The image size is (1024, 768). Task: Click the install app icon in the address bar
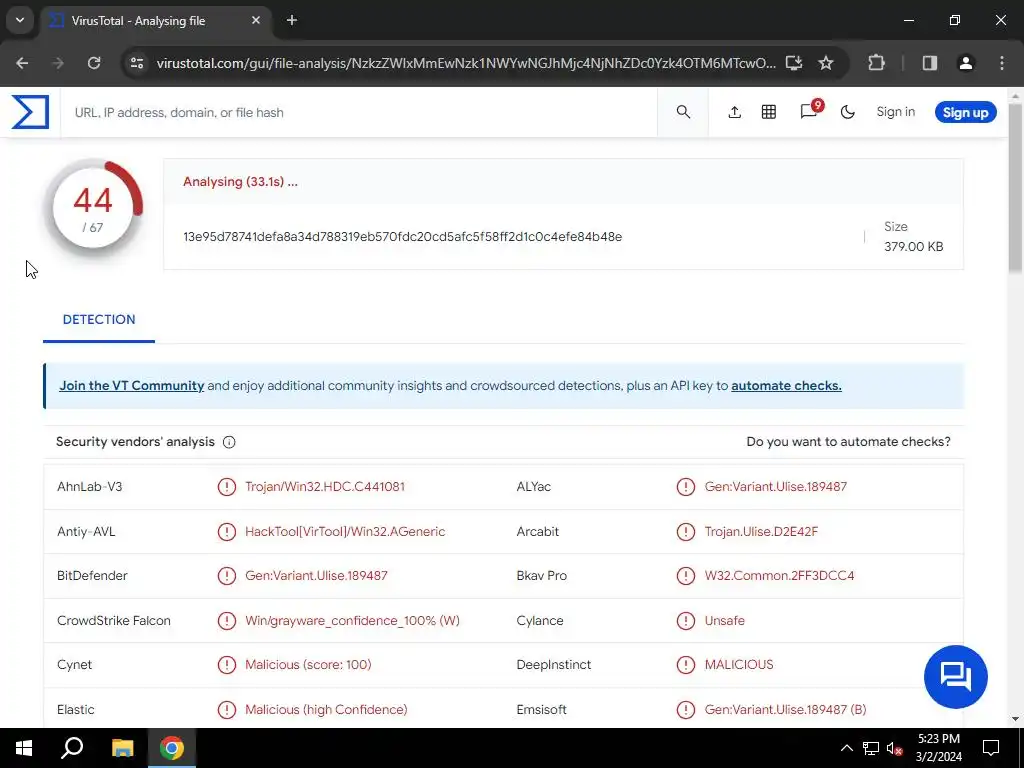click(x=793, y=63)
